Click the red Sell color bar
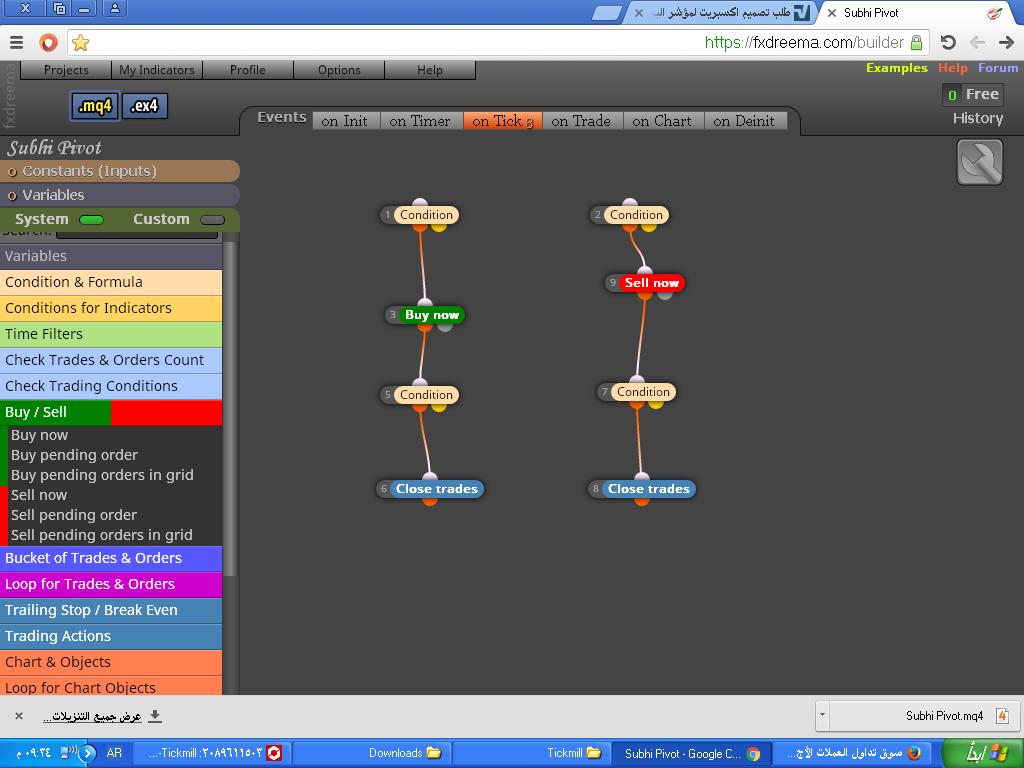1024x768 pixels. [x=166, y=412]
